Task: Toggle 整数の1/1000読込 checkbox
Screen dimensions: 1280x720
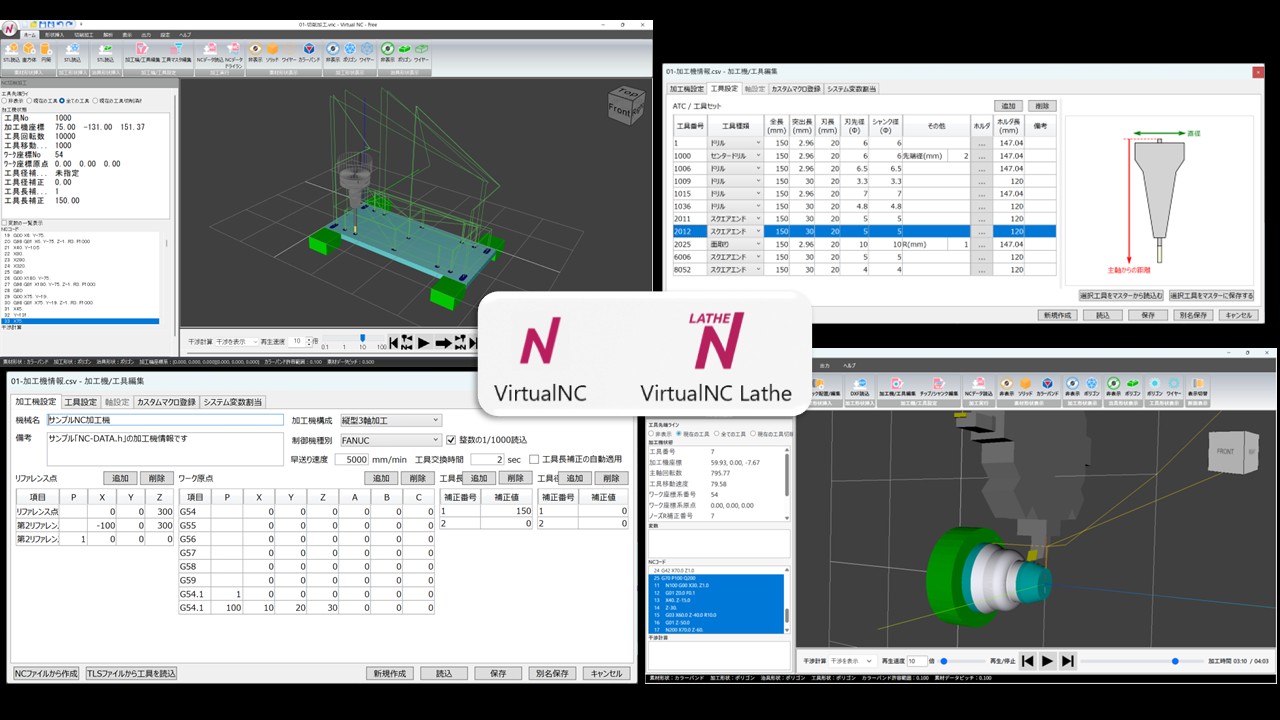Action: pos(451,440)
